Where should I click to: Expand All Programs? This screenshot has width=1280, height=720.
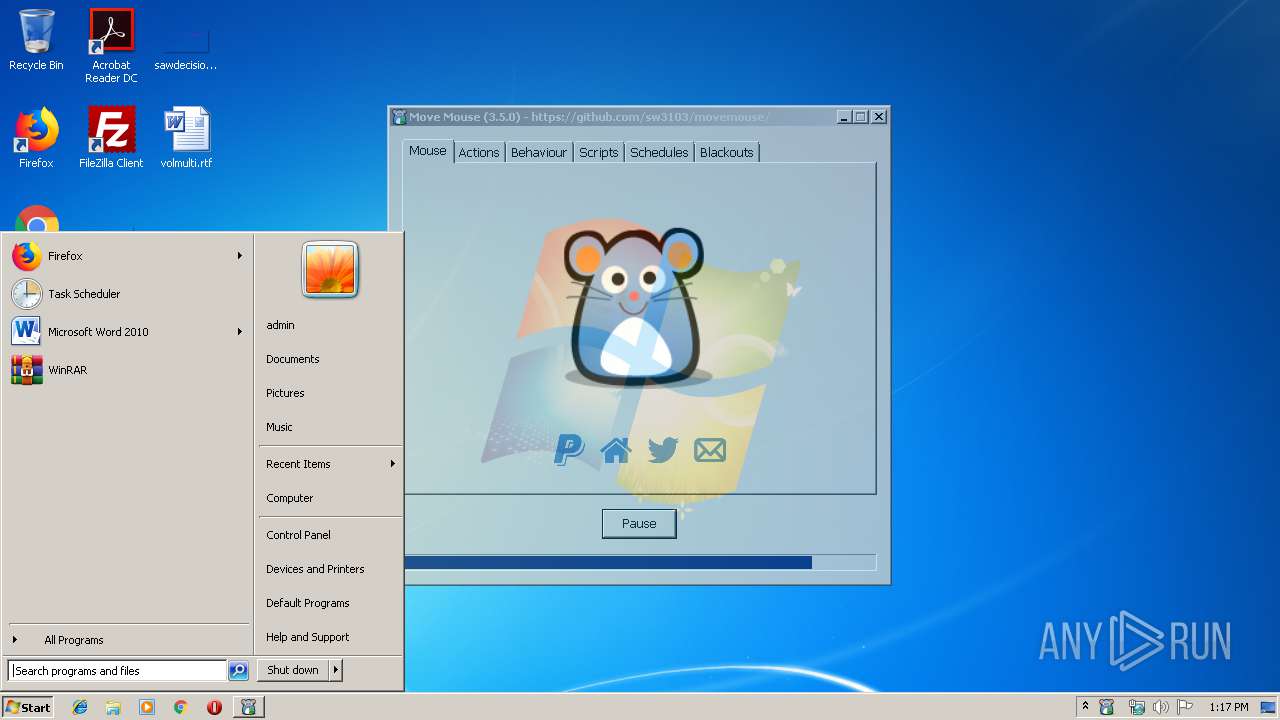[127, 640]
